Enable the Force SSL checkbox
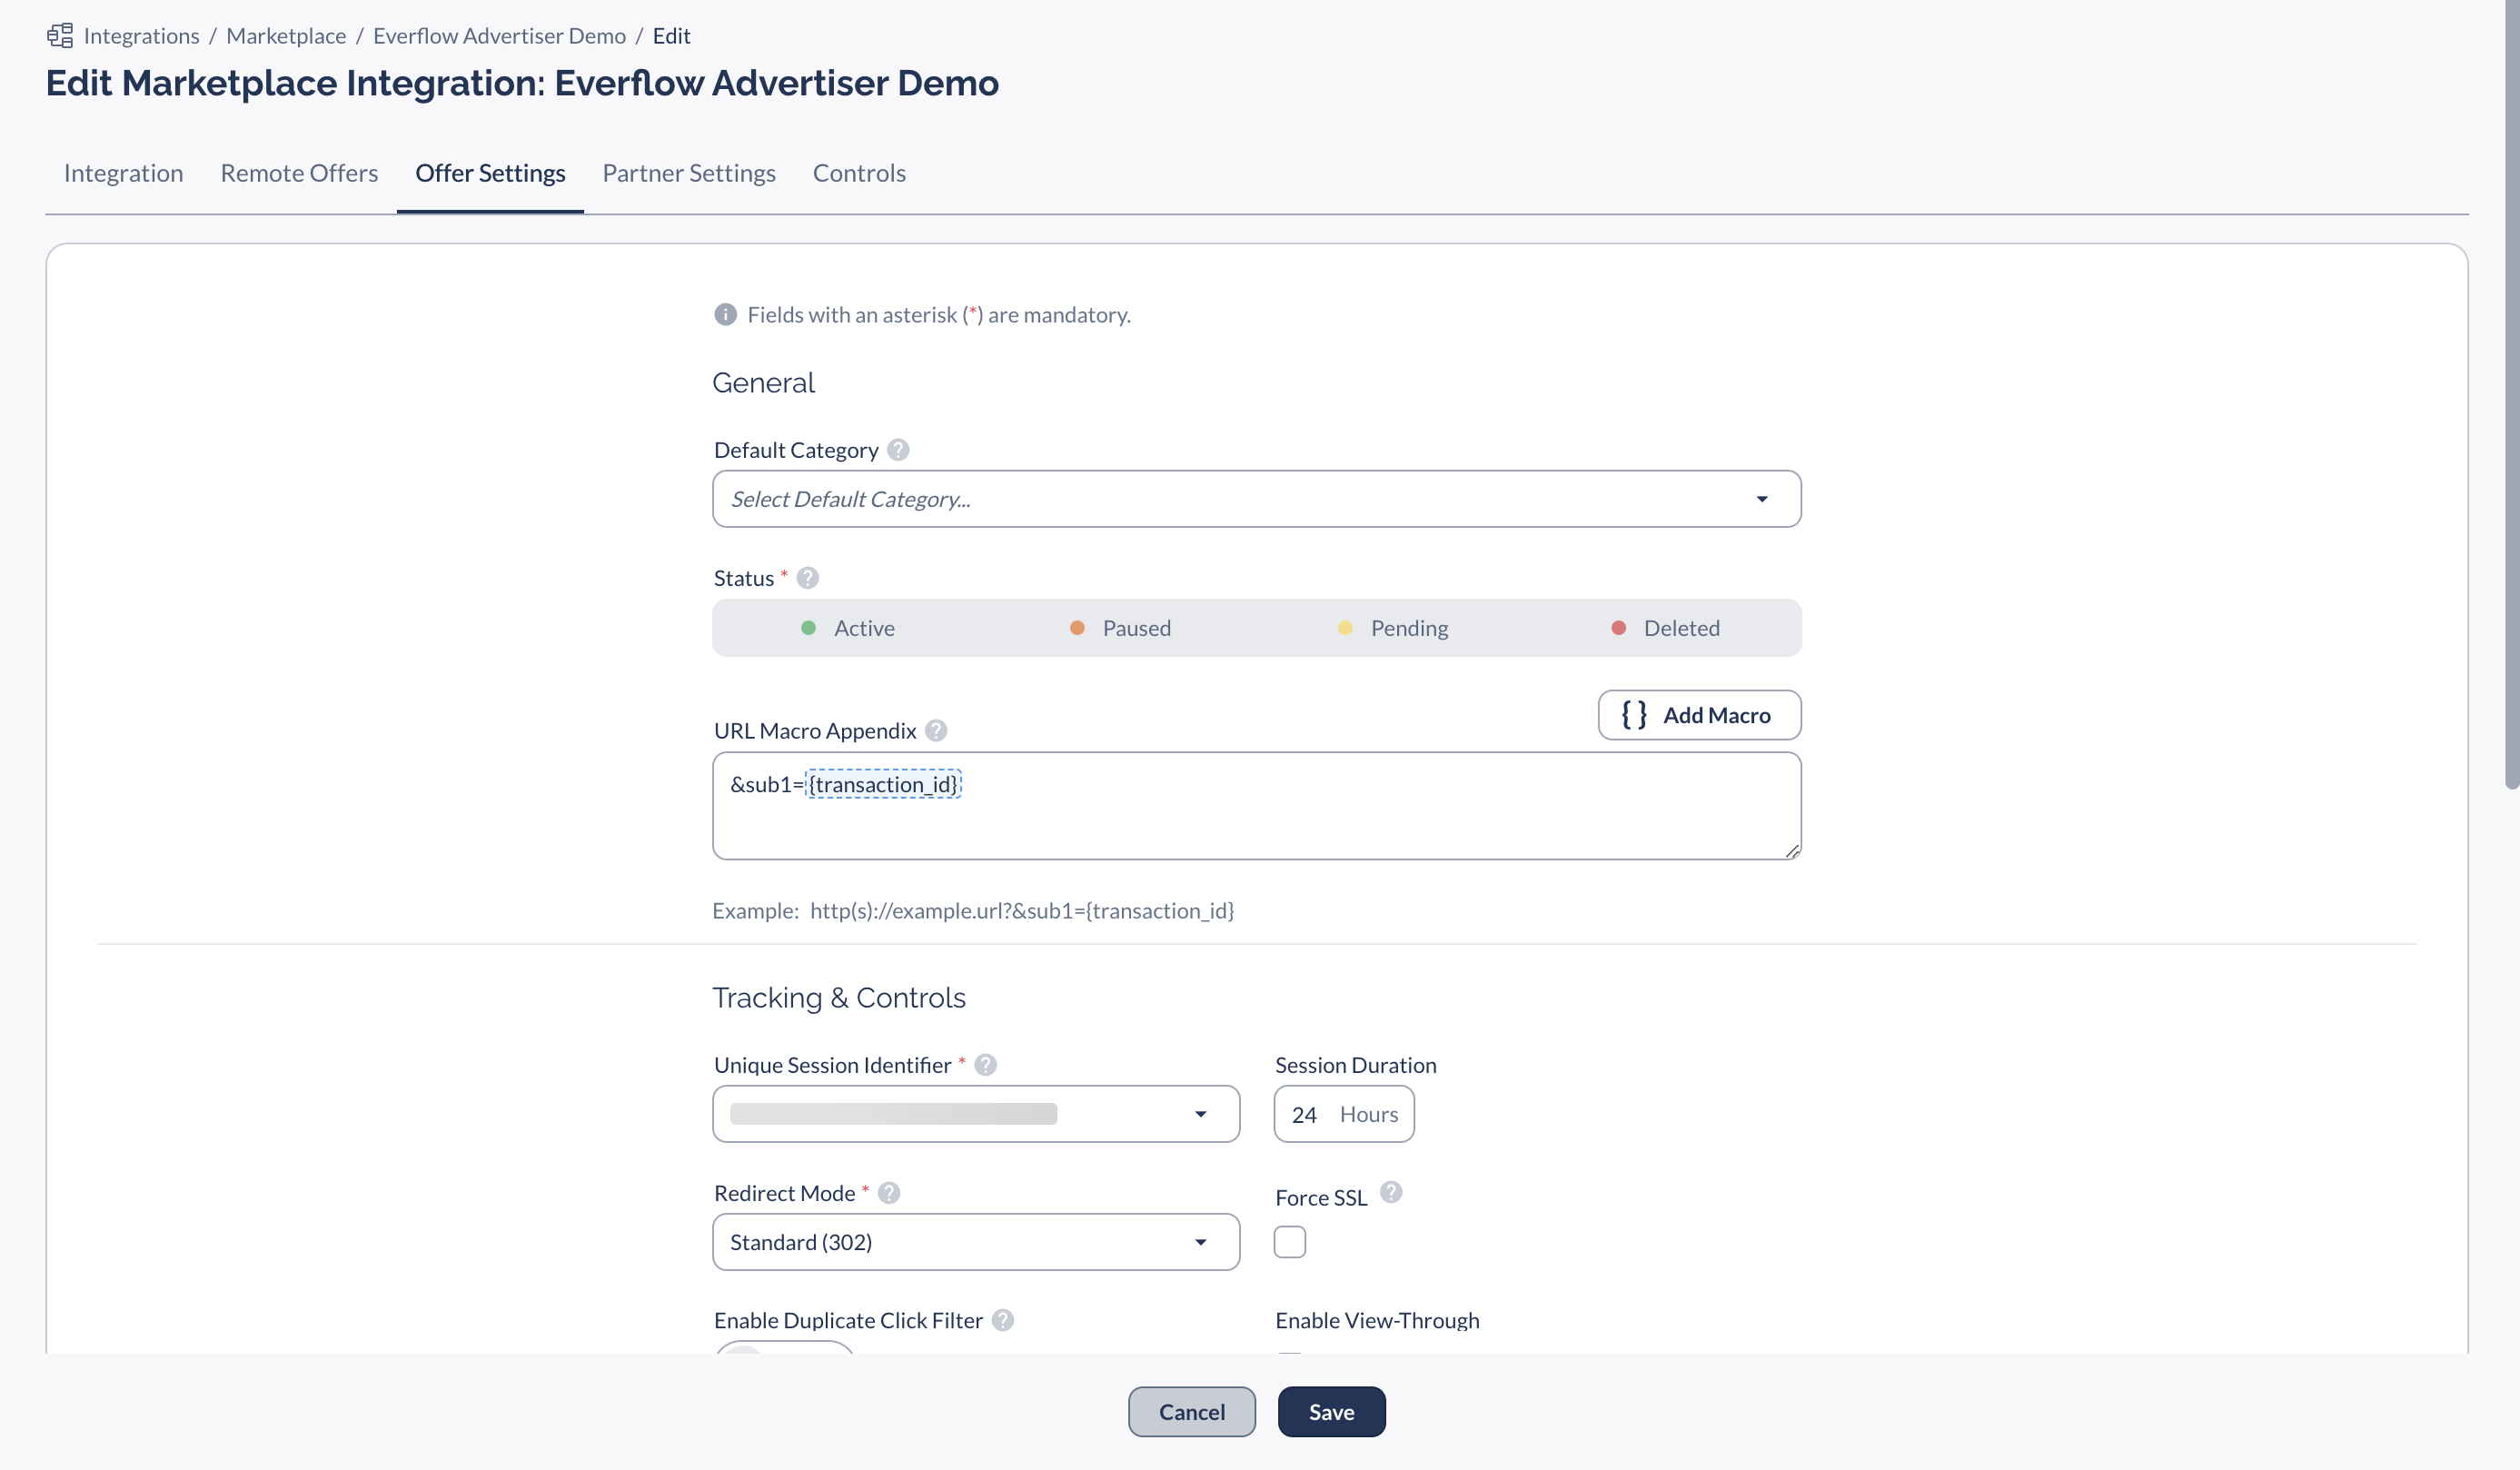 (1290, 1242)
